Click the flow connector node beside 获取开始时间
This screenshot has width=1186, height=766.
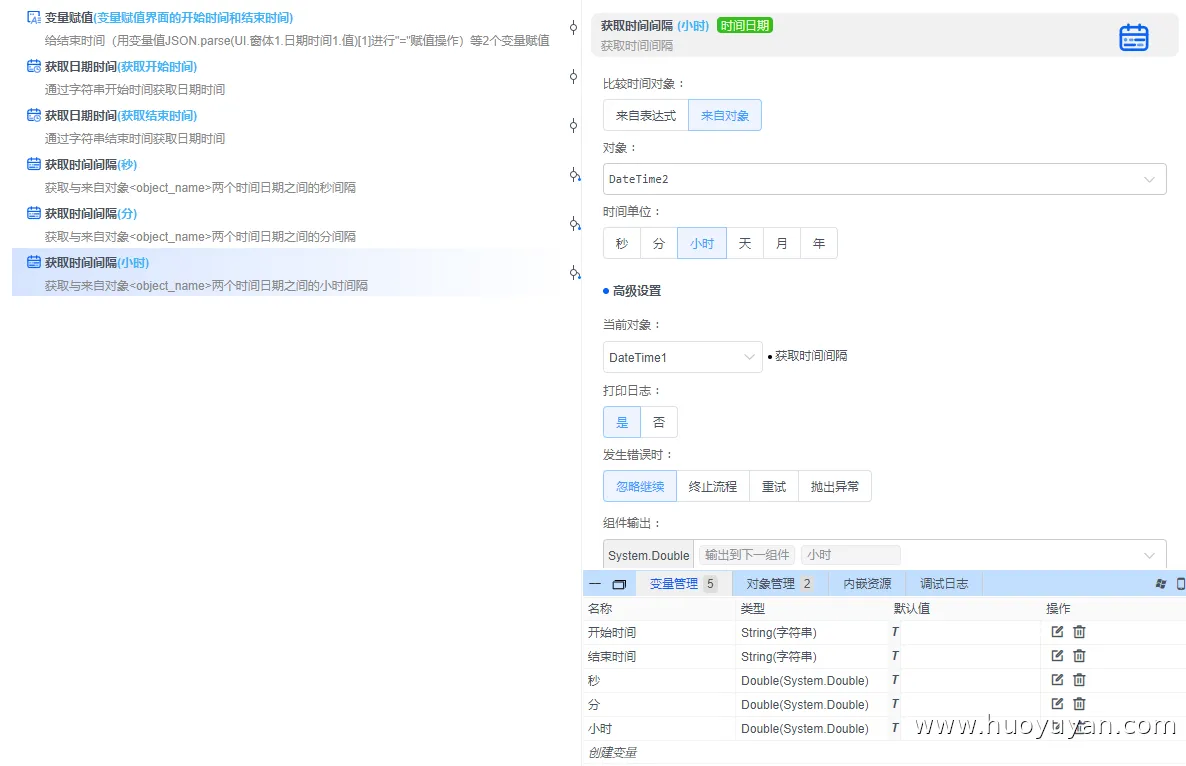click(x=573, y=76)
